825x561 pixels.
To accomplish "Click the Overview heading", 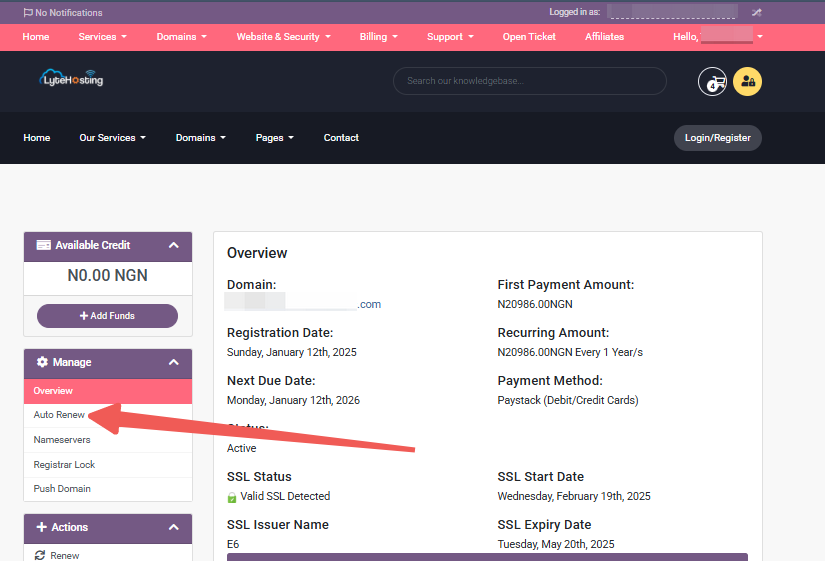I will [x=257, y=253].
